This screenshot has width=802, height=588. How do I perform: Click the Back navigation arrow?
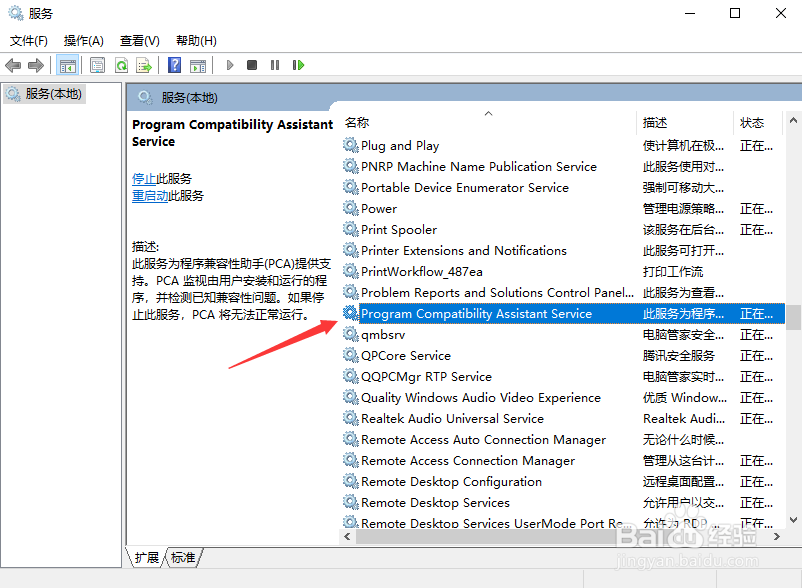click(13, 65)
